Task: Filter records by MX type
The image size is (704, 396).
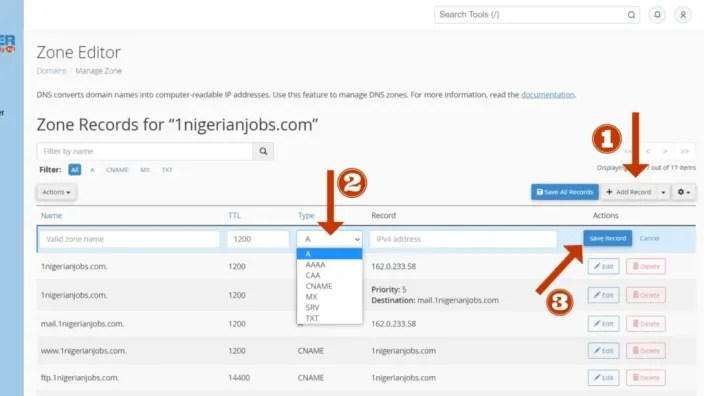Action: tap(145, 170)
